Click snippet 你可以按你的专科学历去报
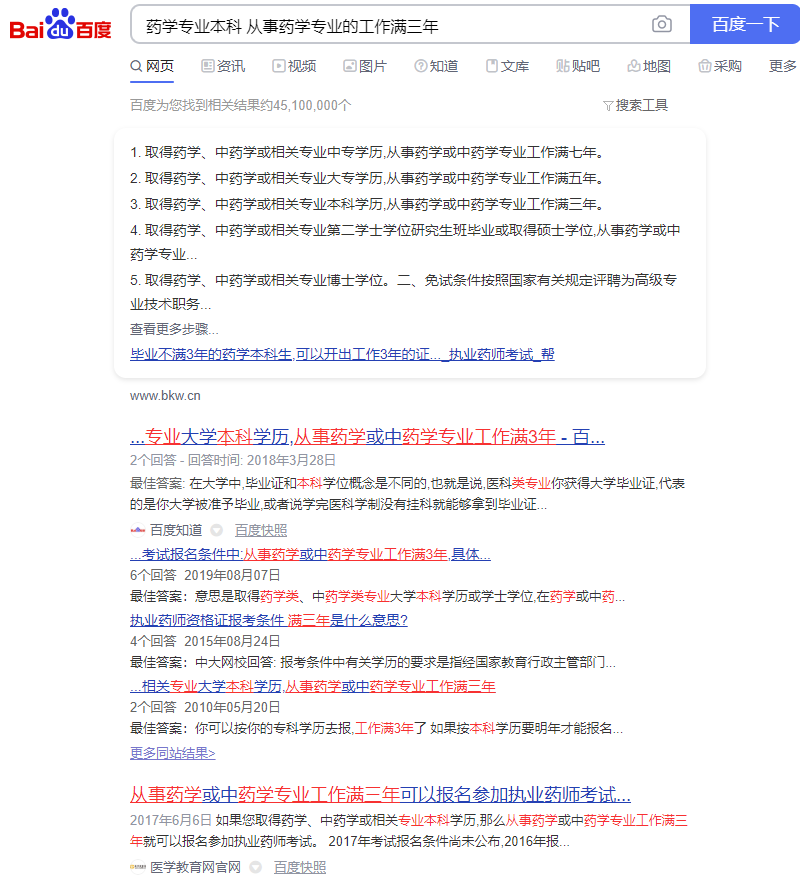The width and height of the screenshot is (800, 896). click(376, 729)
